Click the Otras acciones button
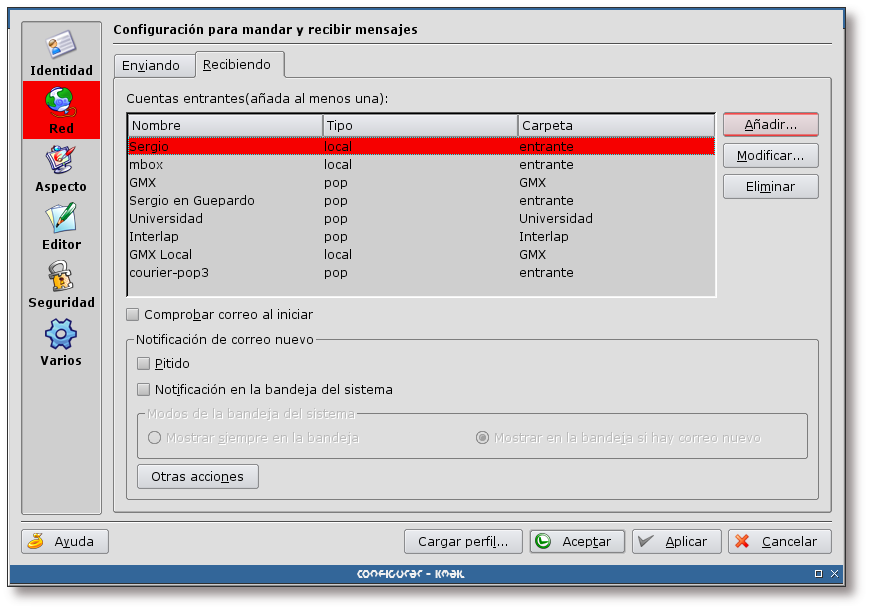 tap(197, 476)
